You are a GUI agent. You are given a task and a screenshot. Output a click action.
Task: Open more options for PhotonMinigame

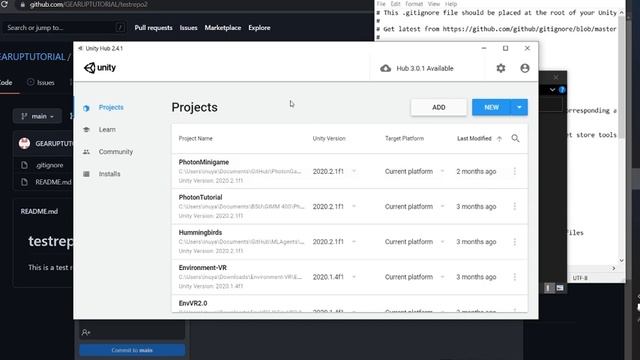515,171
